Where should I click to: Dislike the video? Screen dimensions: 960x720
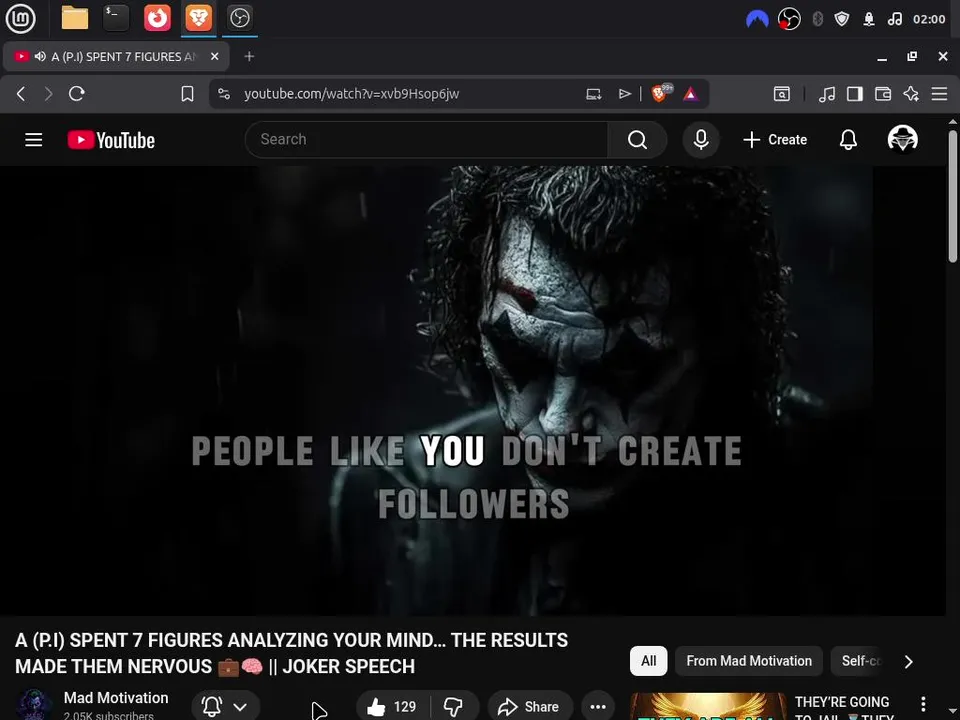click(454, 707)
